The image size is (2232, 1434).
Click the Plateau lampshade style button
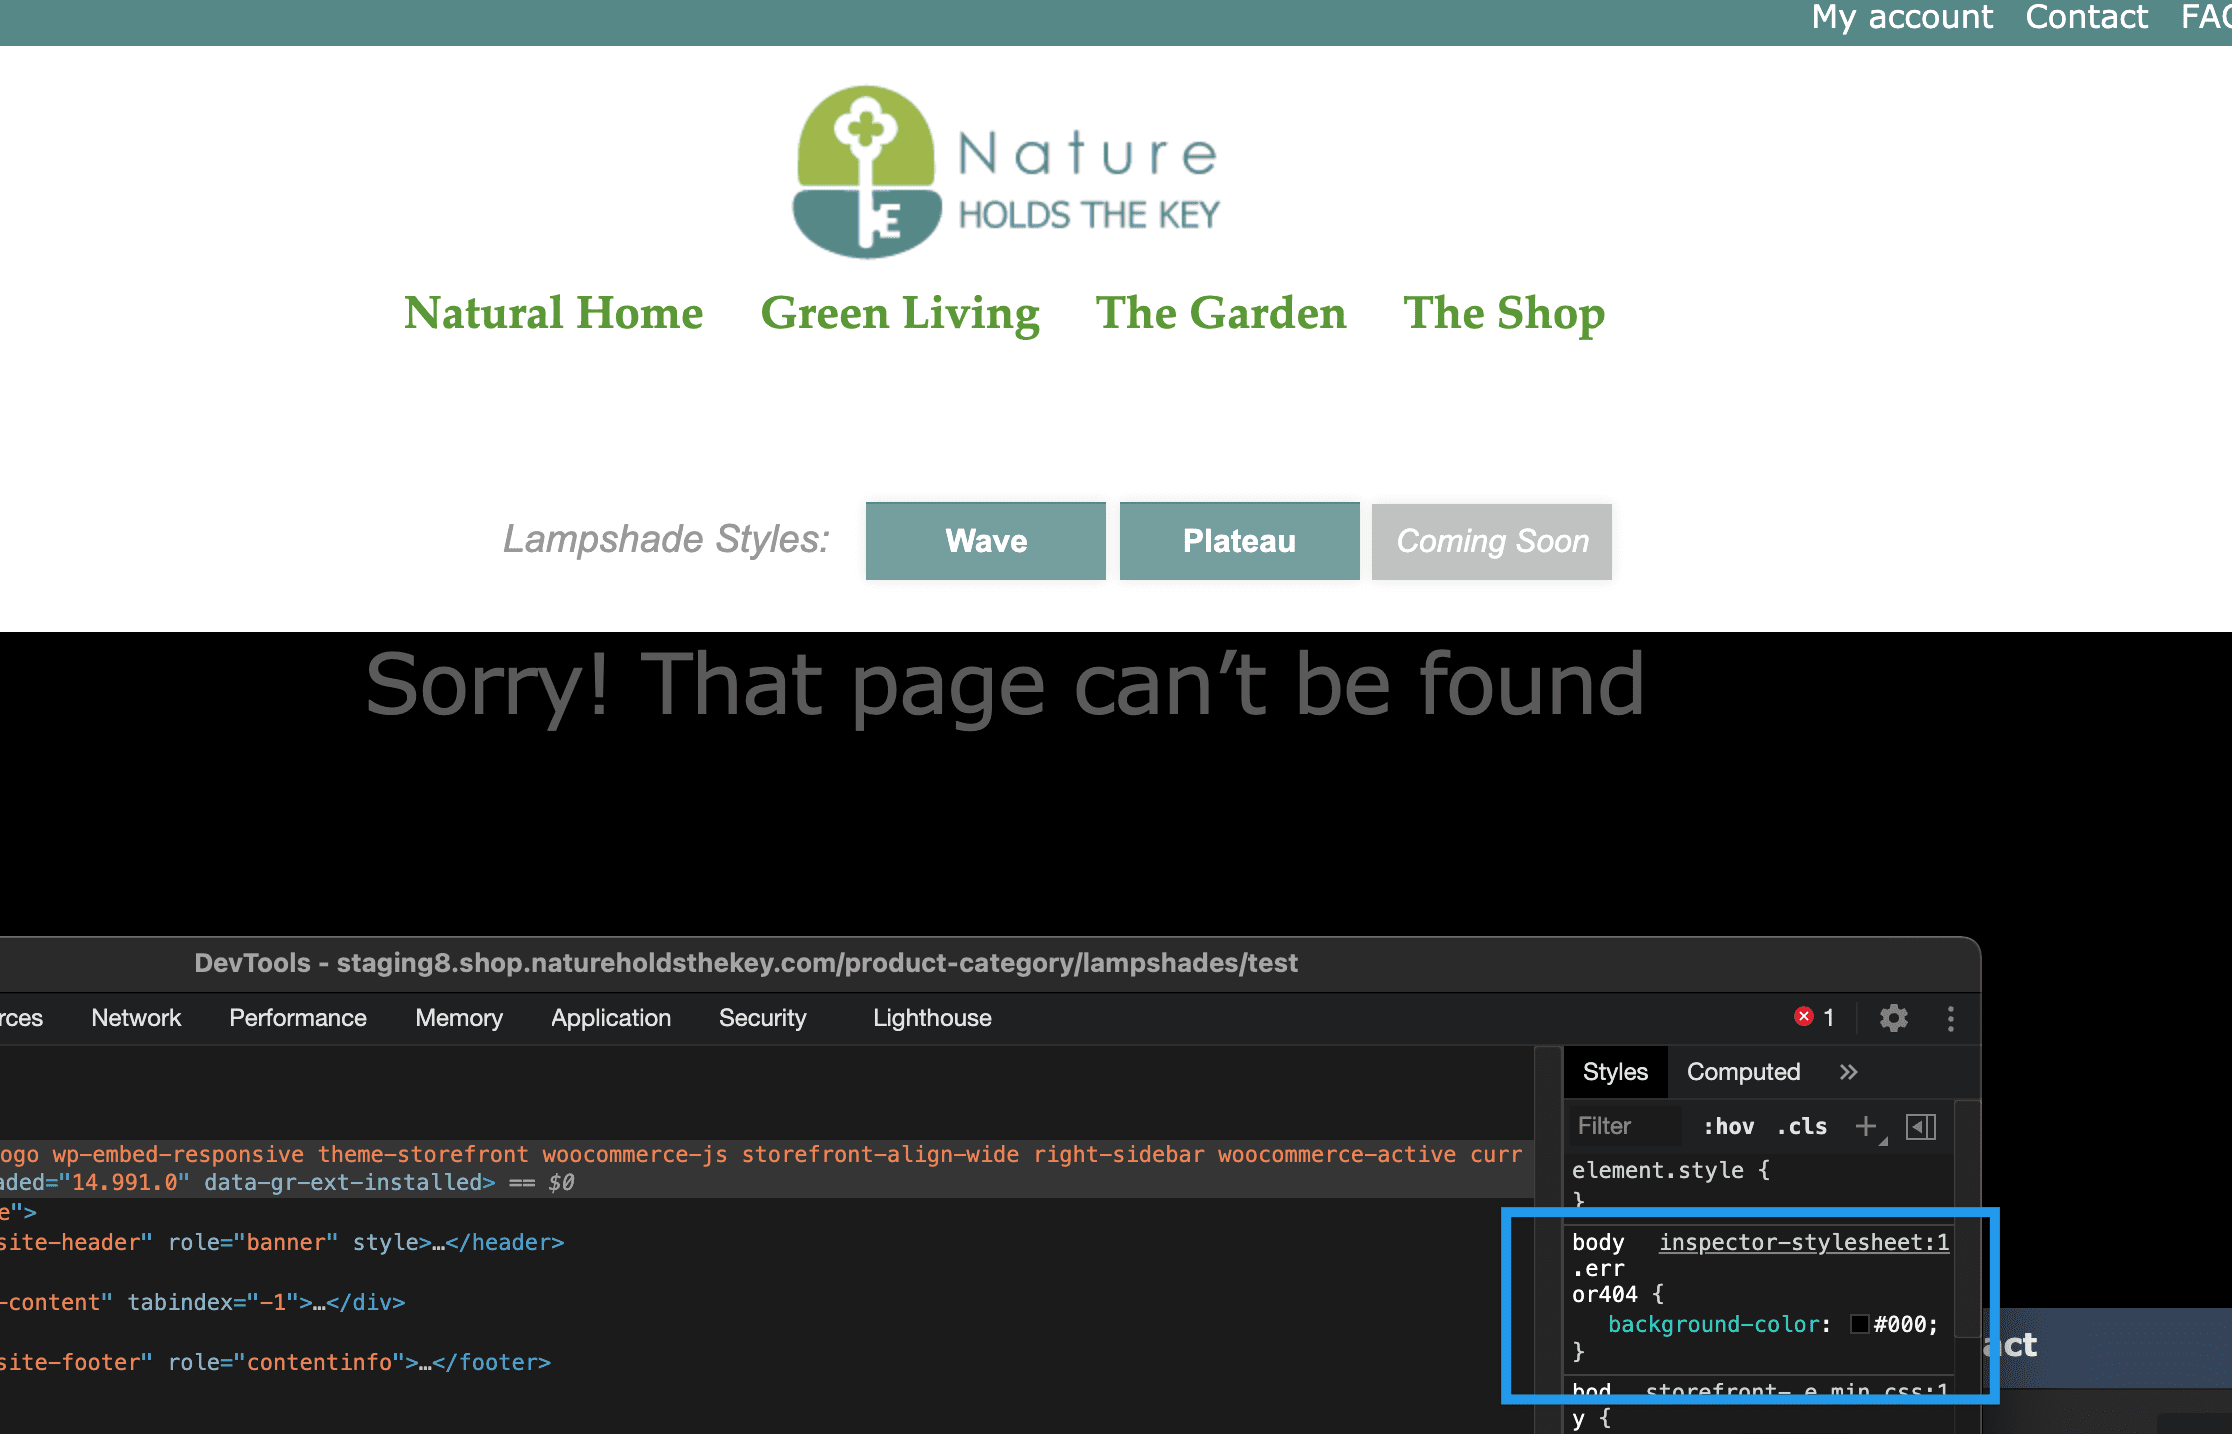[x=1240, y=541]
